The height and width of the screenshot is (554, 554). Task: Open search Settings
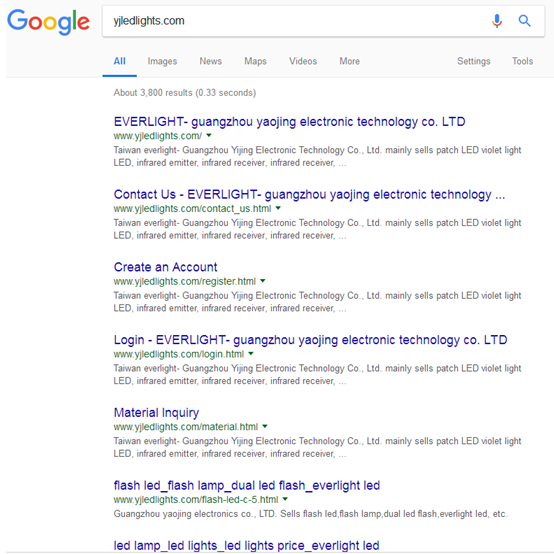tap(473, 61)
